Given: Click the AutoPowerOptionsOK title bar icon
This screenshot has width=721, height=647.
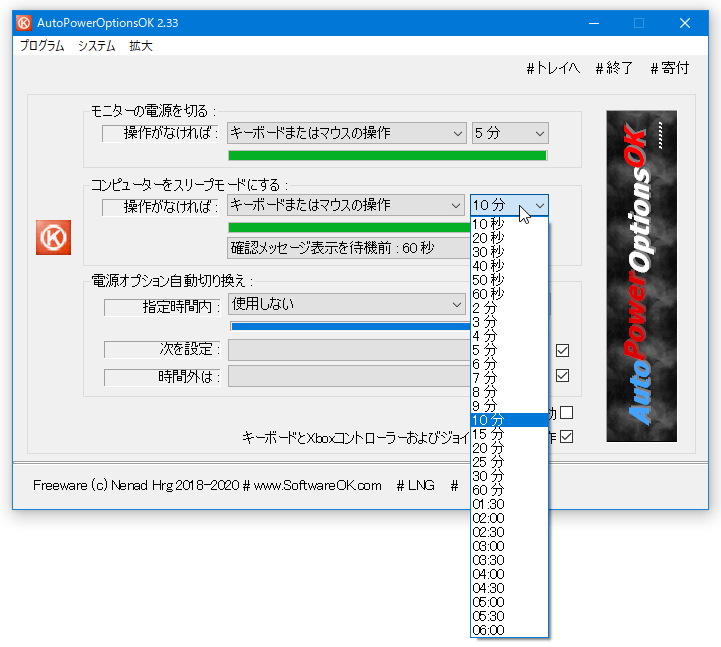Looking at the screenshot, I should pos(24,23).
